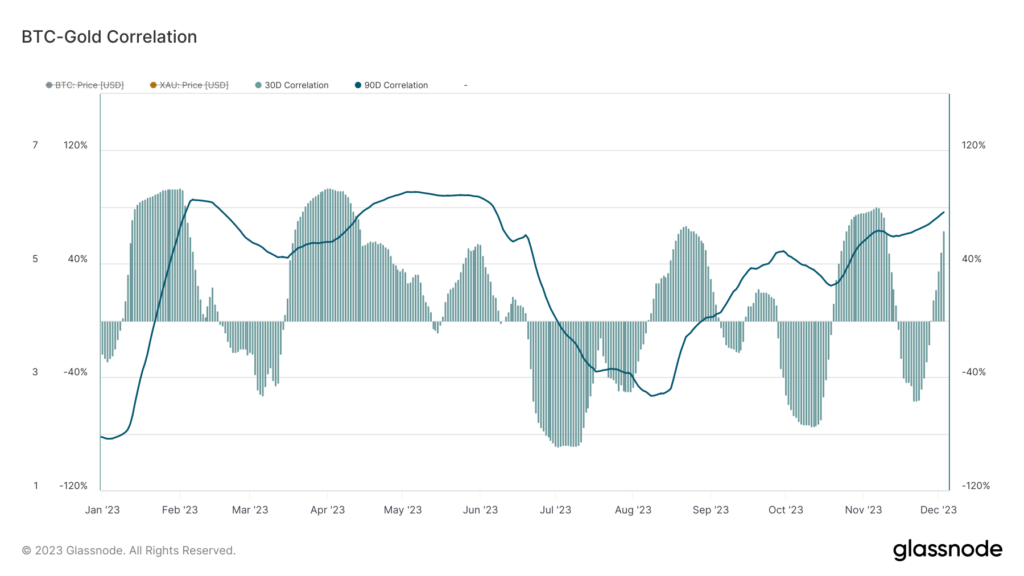
Task: Click the glassnode logo
Action: click(x=947, y=549)
